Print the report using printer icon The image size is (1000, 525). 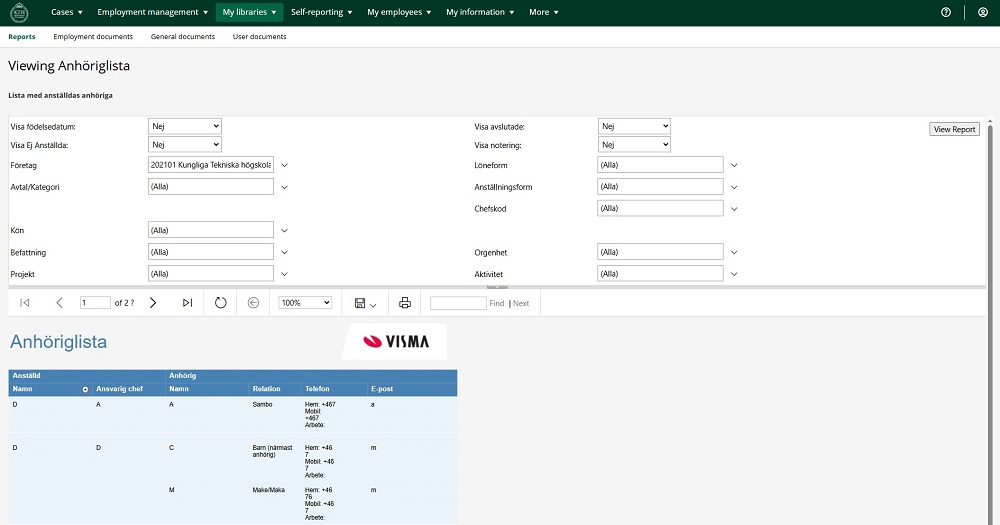405,303
